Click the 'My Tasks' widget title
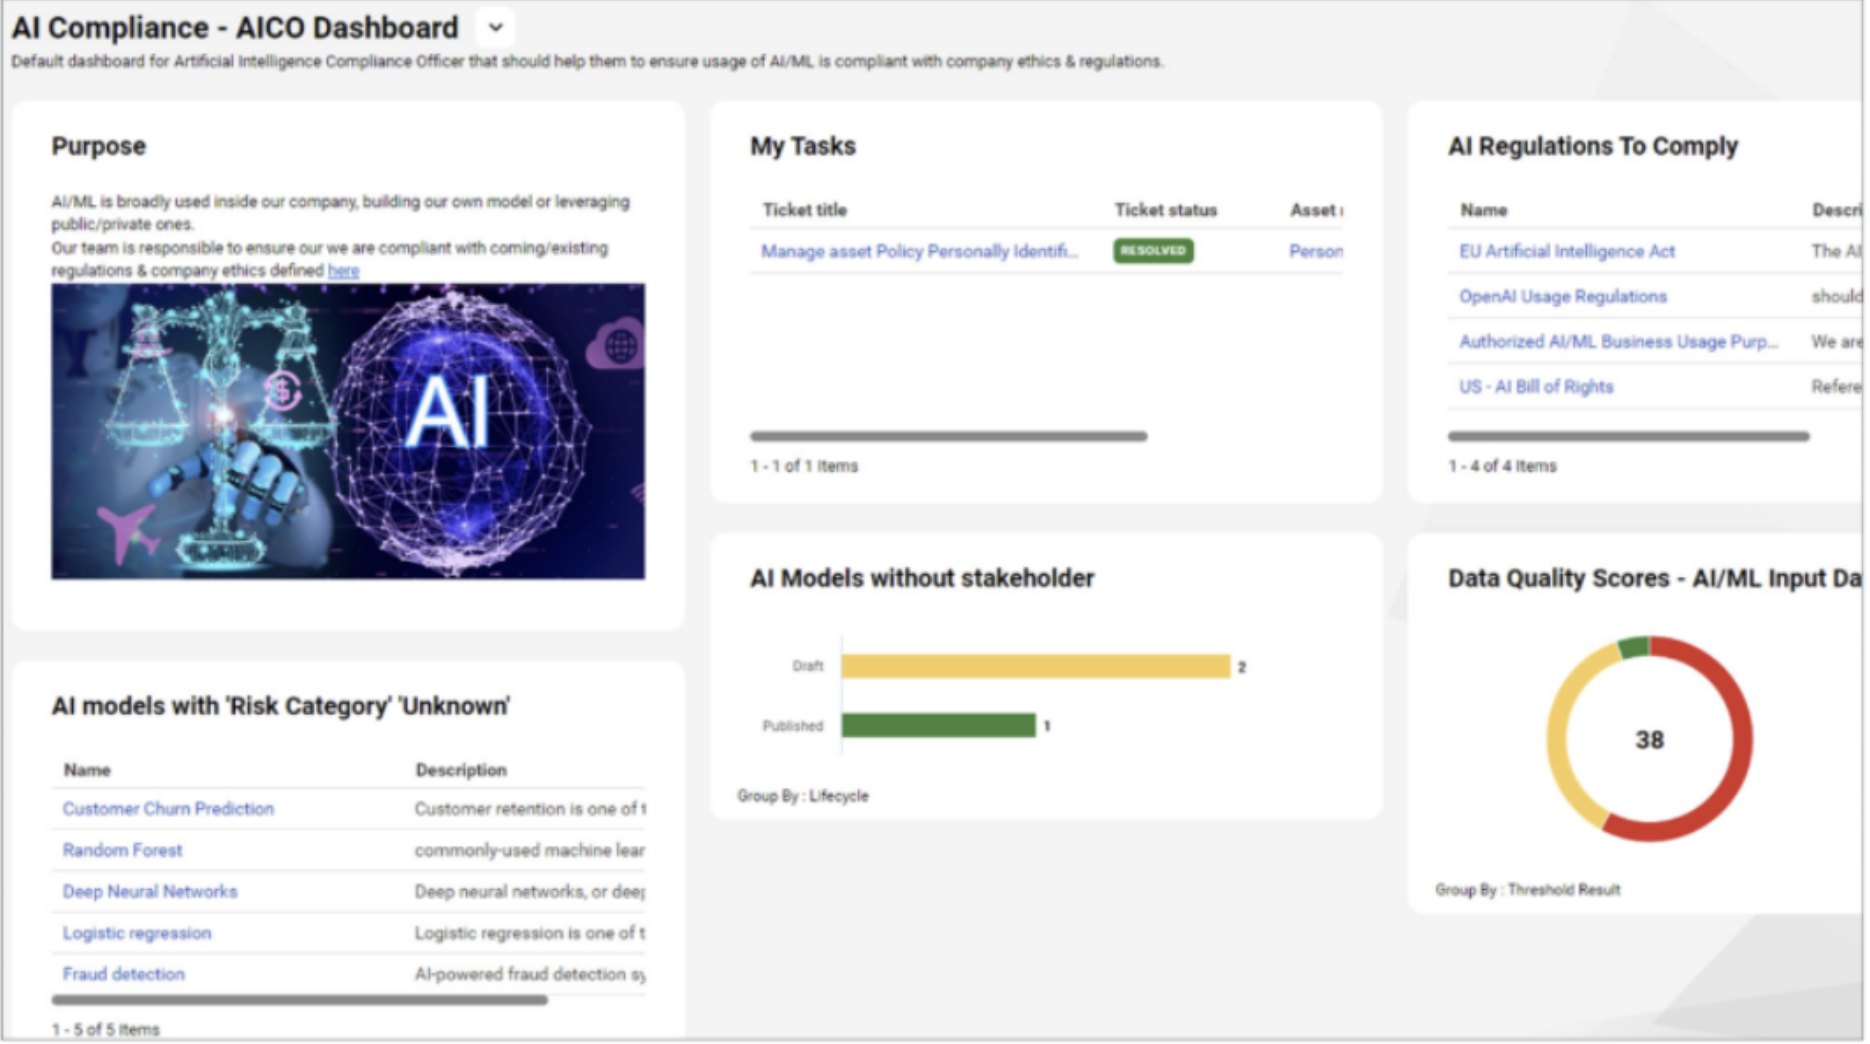Image resolution: width=1870 pixels, height=1044 pixels. pos(803,146)
